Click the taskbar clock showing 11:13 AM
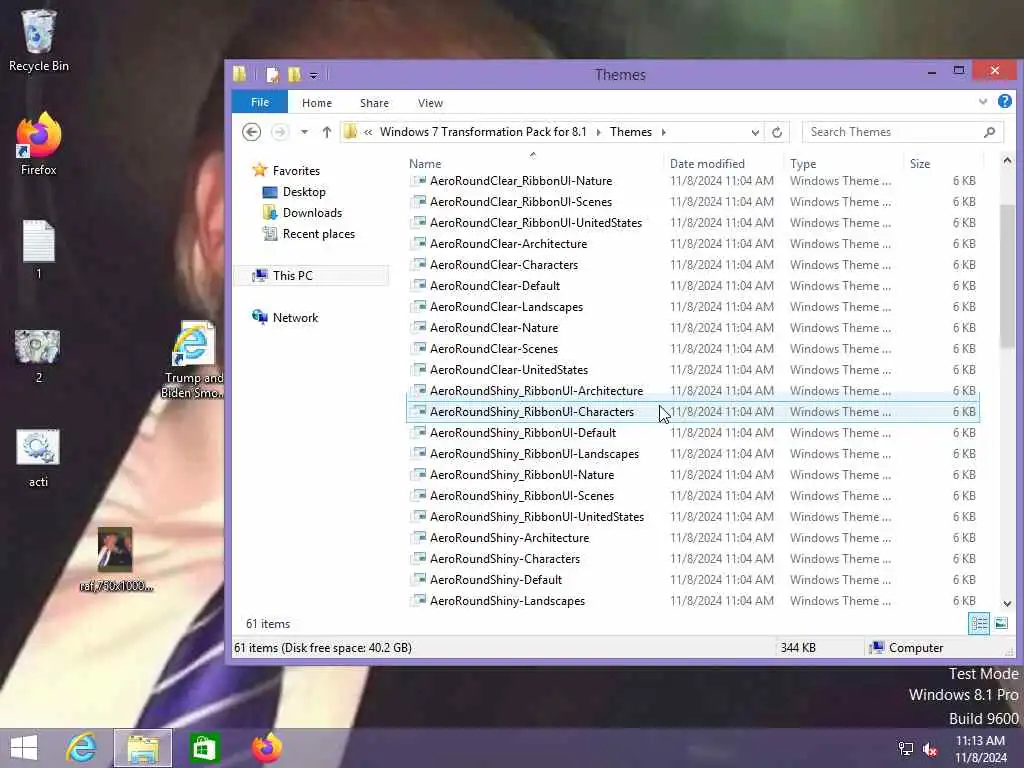This screenshot has height=768, width=1024. pyautogui.click(x=980, y=748)
